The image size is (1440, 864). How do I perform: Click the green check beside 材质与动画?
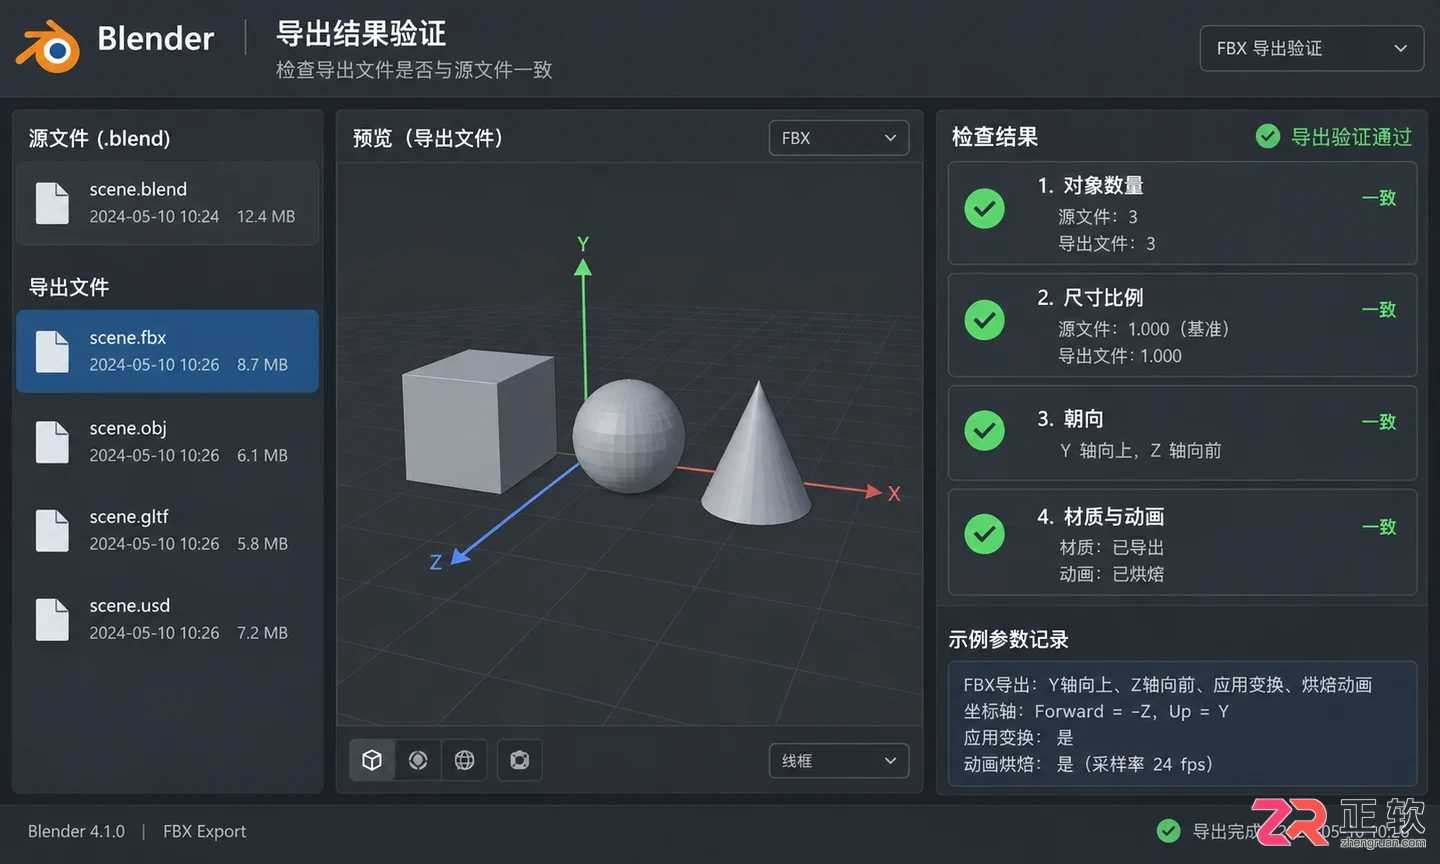985,534
